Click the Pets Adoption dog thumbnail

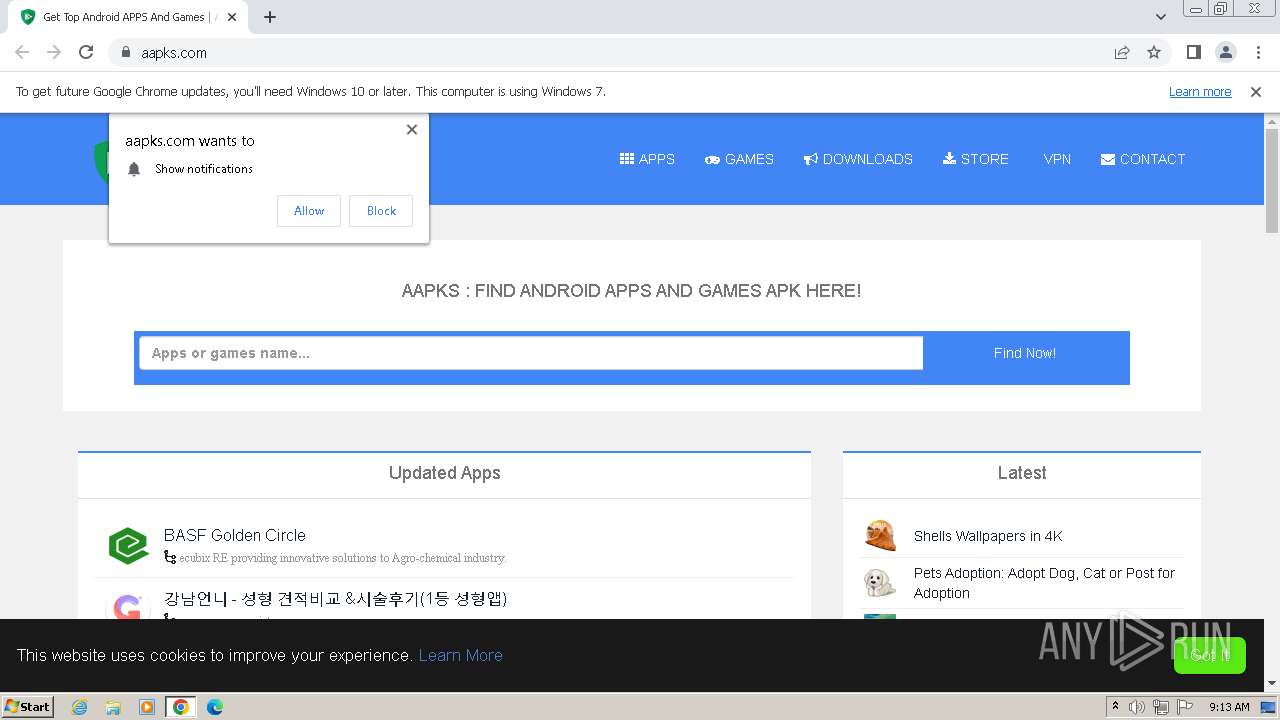[880, 582]
